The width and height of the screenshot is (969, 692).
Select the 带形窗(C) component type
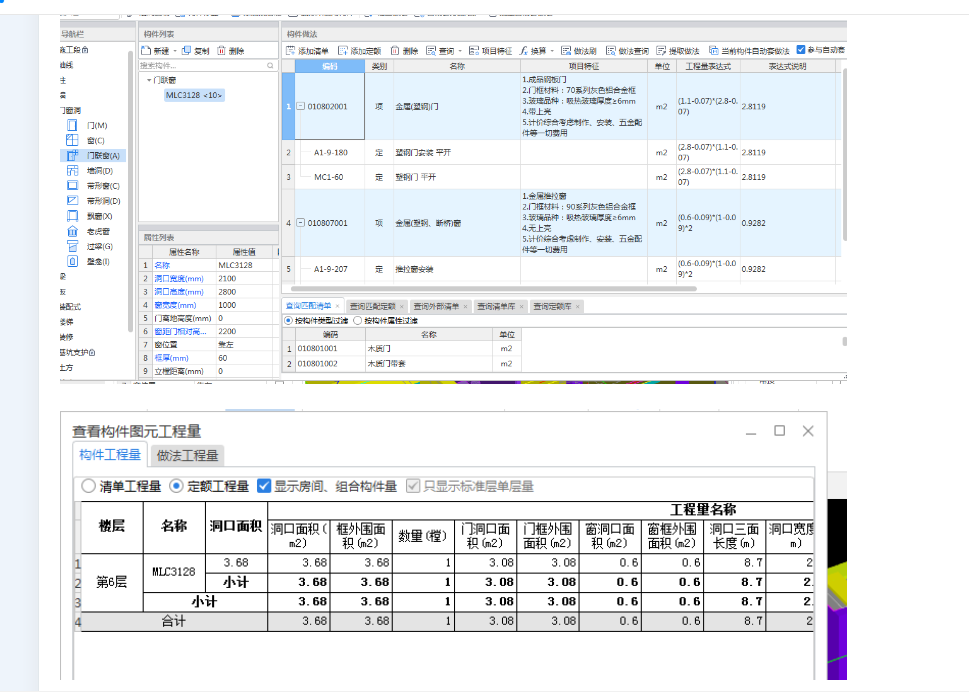point(93,186)
